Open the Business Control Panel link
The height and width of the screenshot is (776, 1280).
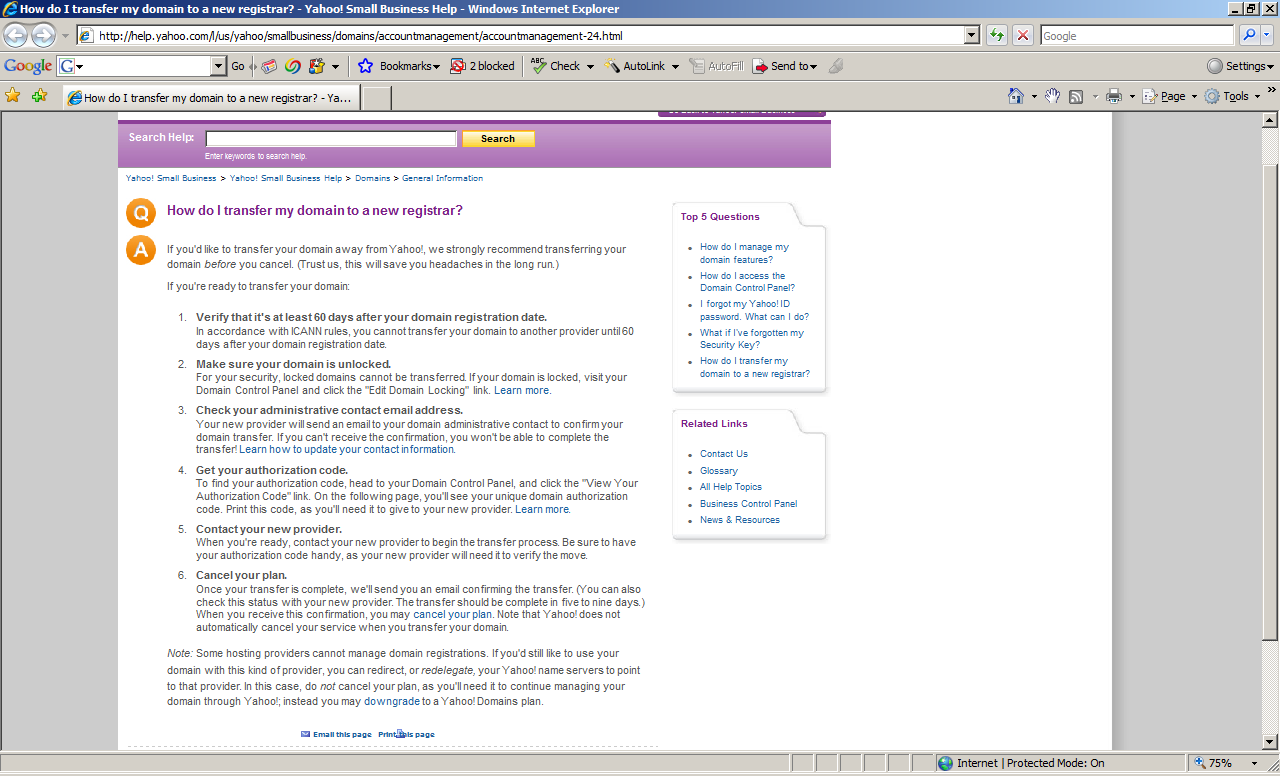[x=749, y=504]
